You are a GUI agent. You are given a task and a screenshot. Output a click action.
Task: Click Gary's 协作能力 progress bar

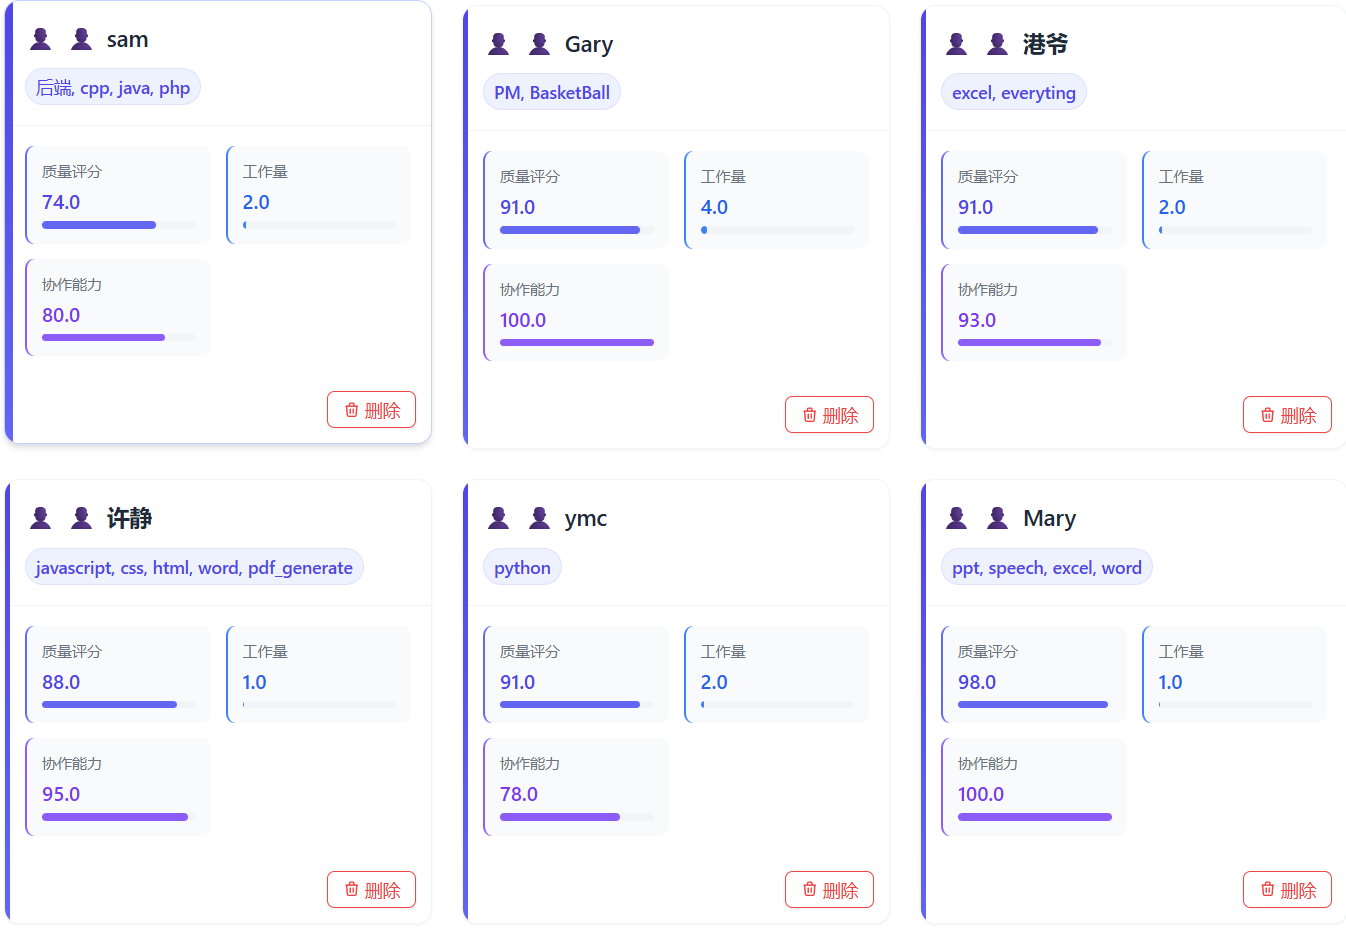(577, 343)
